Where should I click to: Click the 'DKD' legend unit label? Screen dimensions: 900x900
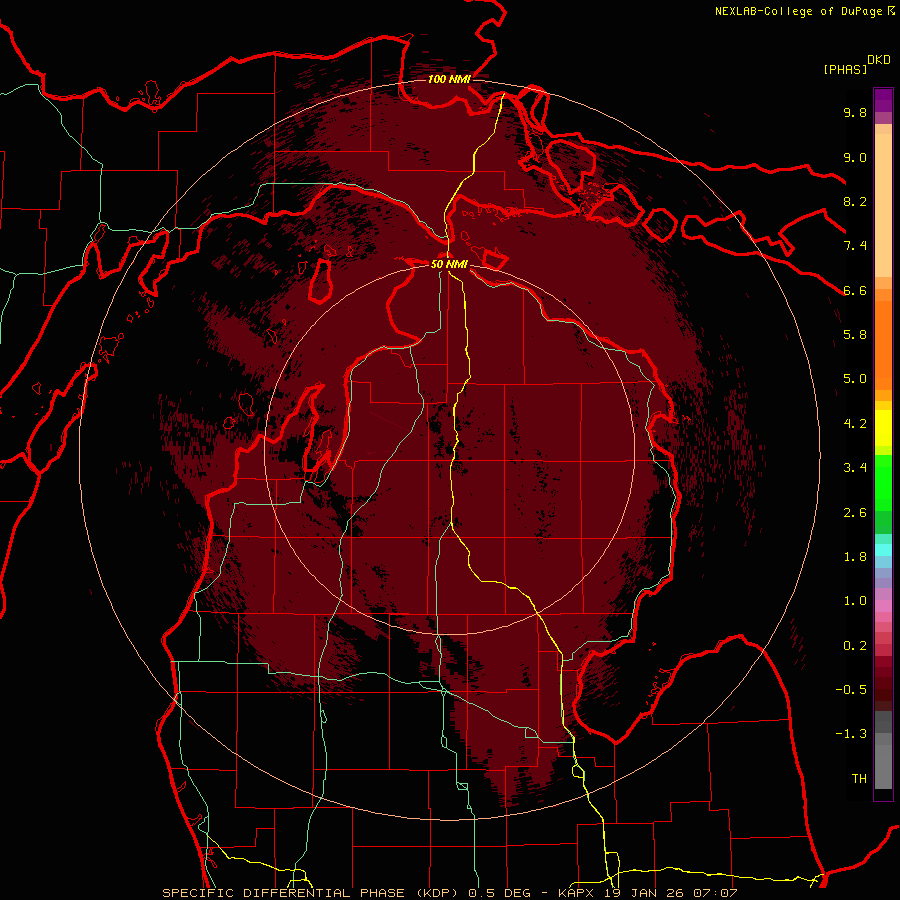click(x=879, y=60)
